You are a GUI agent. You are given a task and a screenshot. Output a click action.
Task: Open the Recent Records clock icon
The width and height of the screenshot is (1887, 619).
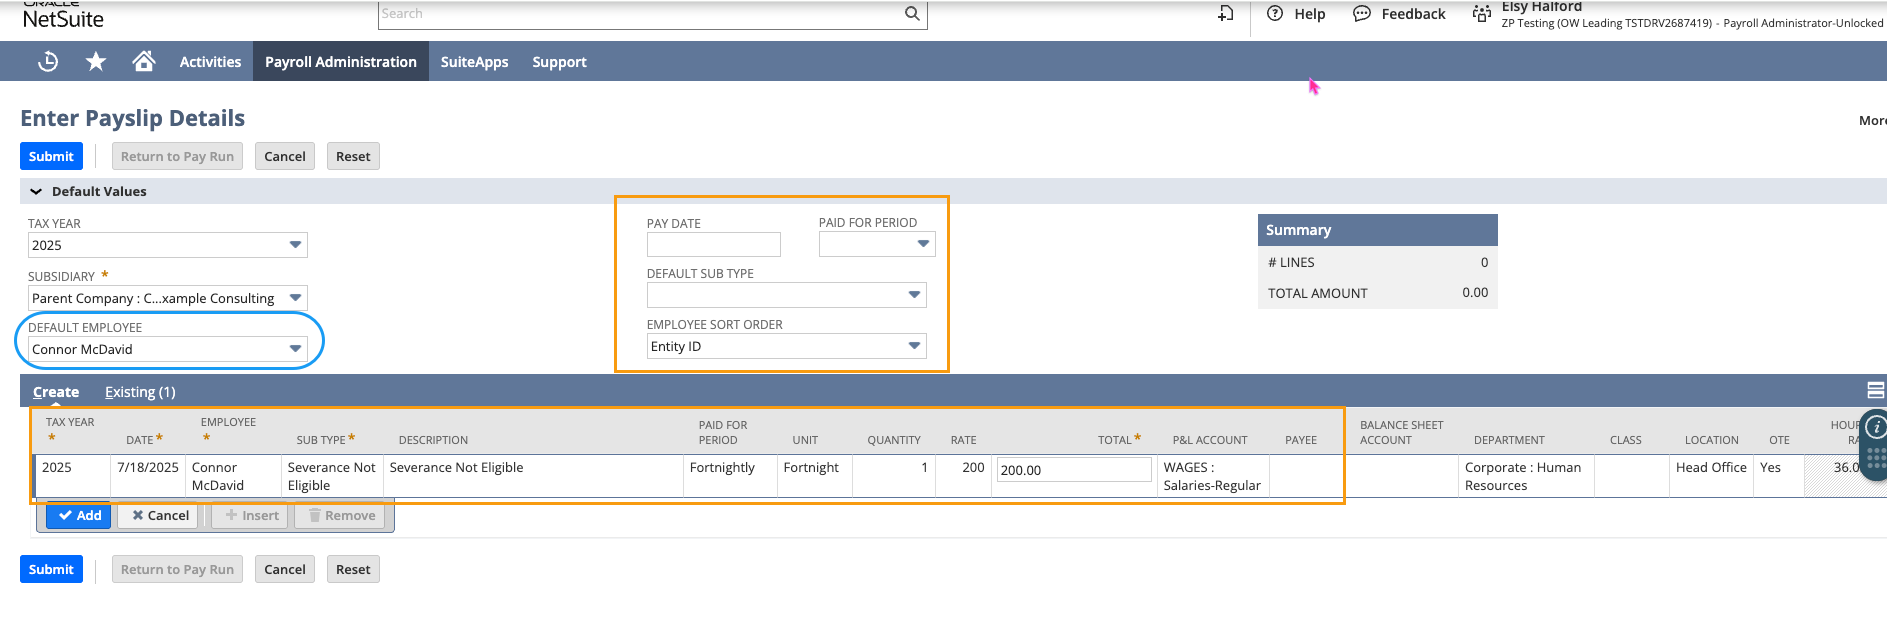[x=48, y=62]
